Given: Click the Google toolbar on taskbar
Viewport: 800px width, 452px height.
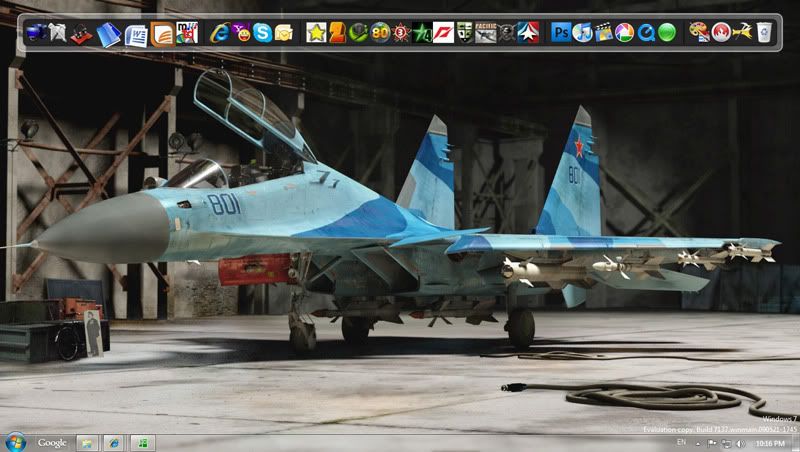Looking at the screenshot, I should coord(52,443).
